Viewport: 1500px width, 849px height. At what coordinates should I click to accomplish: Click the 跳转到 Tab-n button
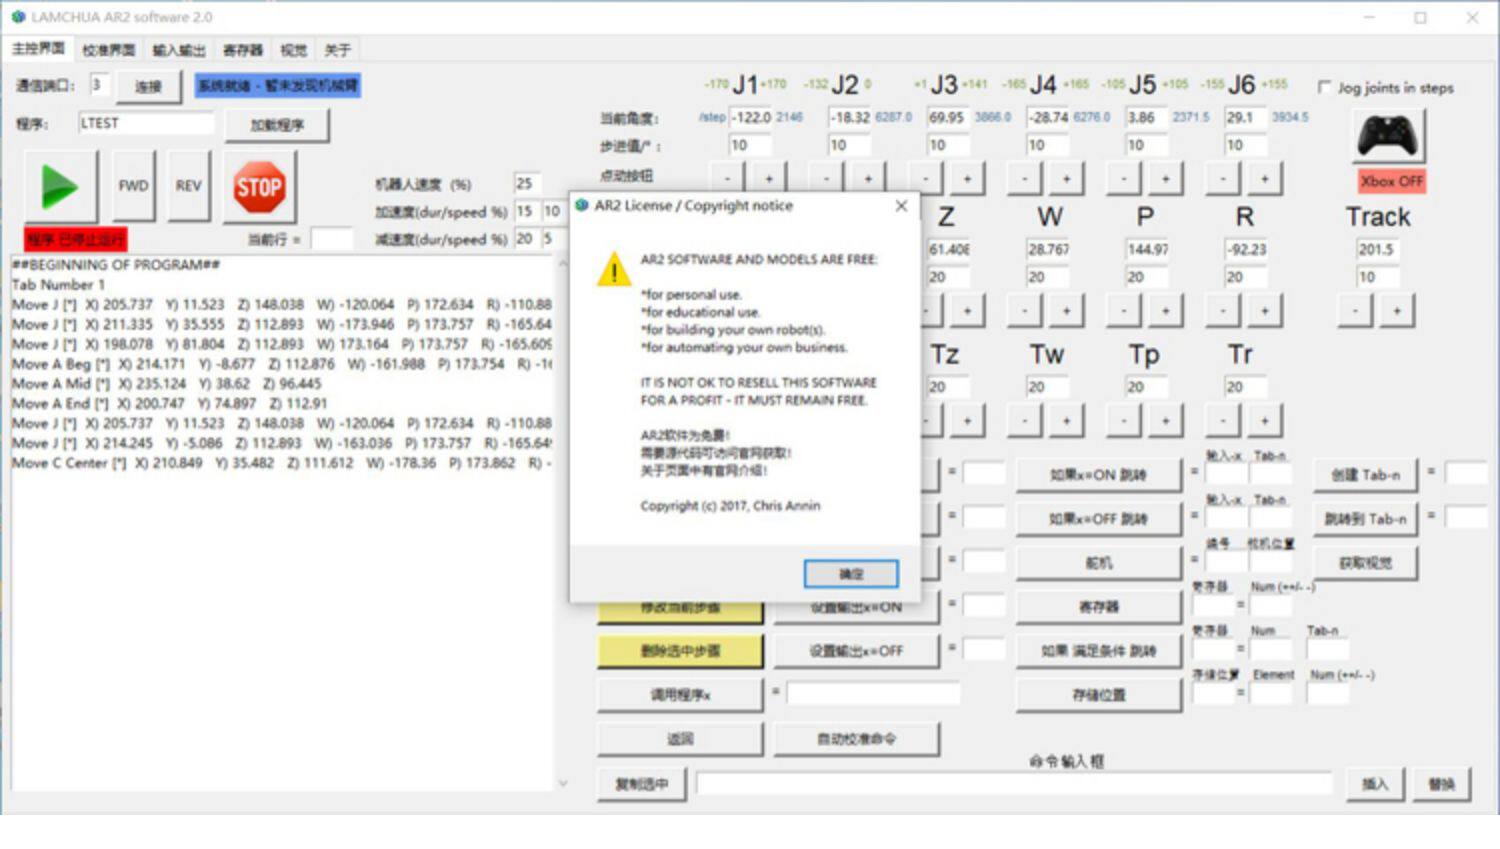1366,519
